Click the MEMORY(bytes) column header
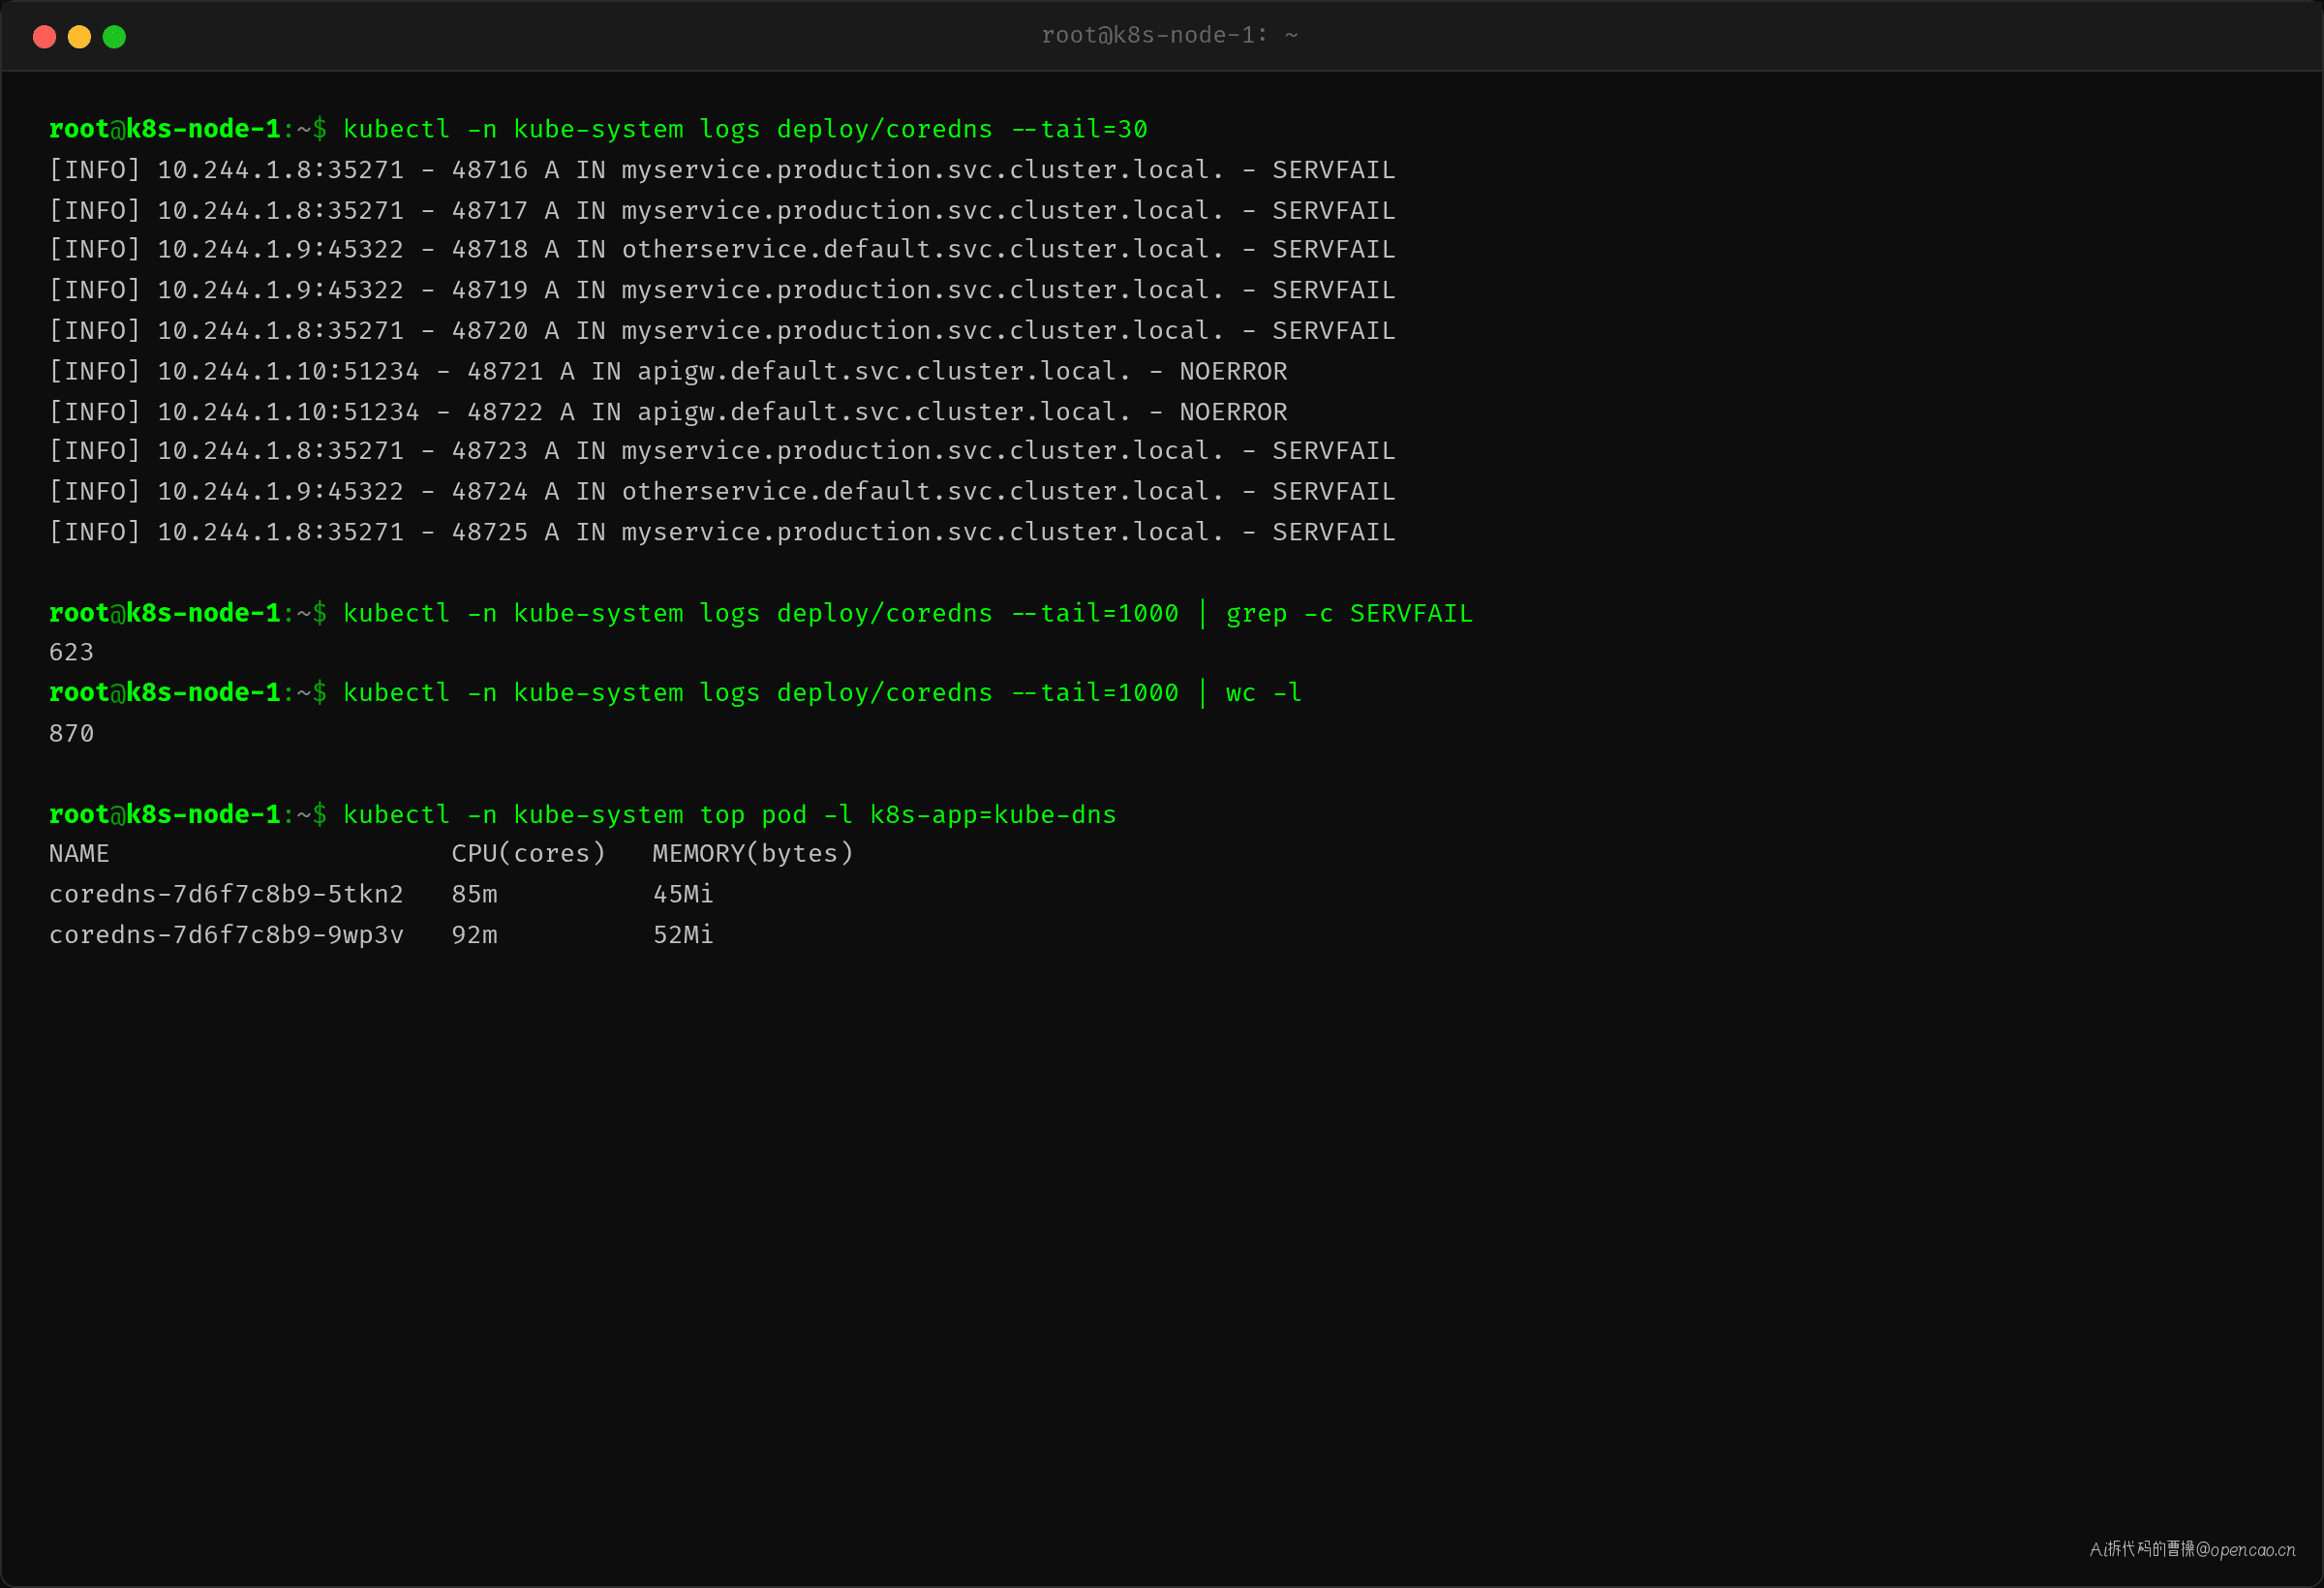The width and height of the screenshot is (2324, 1588). [753, 854]
